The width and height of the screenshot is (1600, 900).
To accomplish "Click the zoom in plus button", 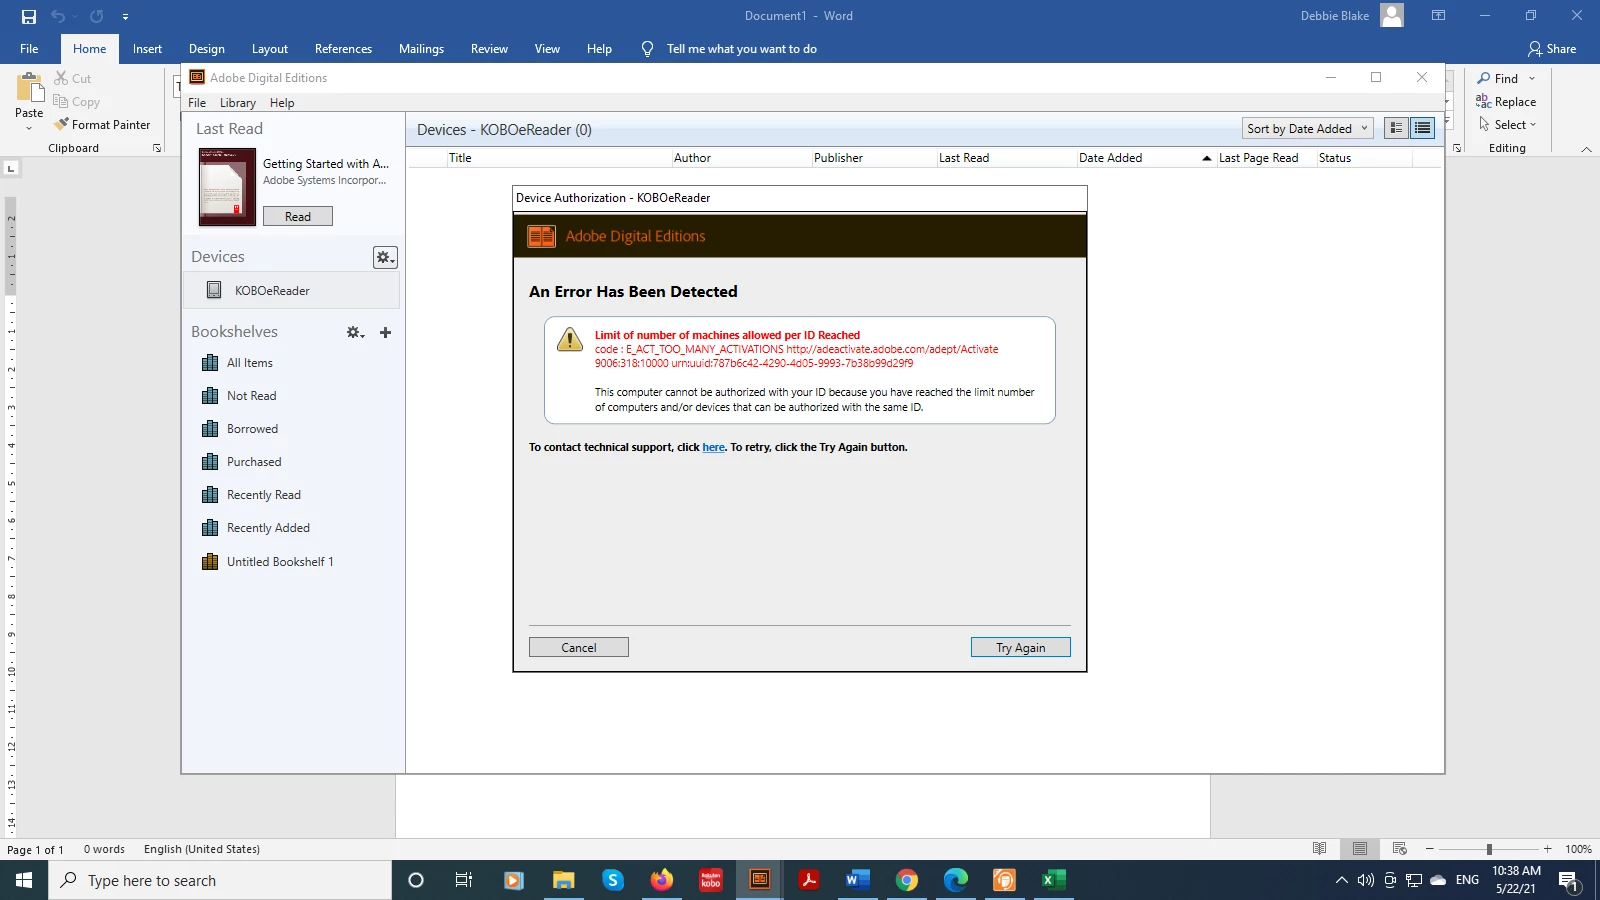I will [x=1547, y=849].
